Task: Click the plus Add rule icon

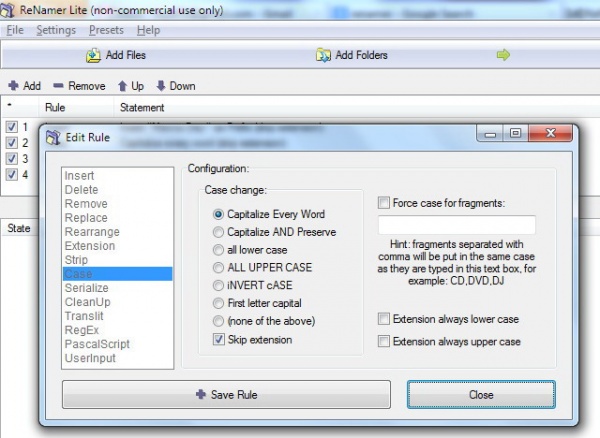Action: 13,85
